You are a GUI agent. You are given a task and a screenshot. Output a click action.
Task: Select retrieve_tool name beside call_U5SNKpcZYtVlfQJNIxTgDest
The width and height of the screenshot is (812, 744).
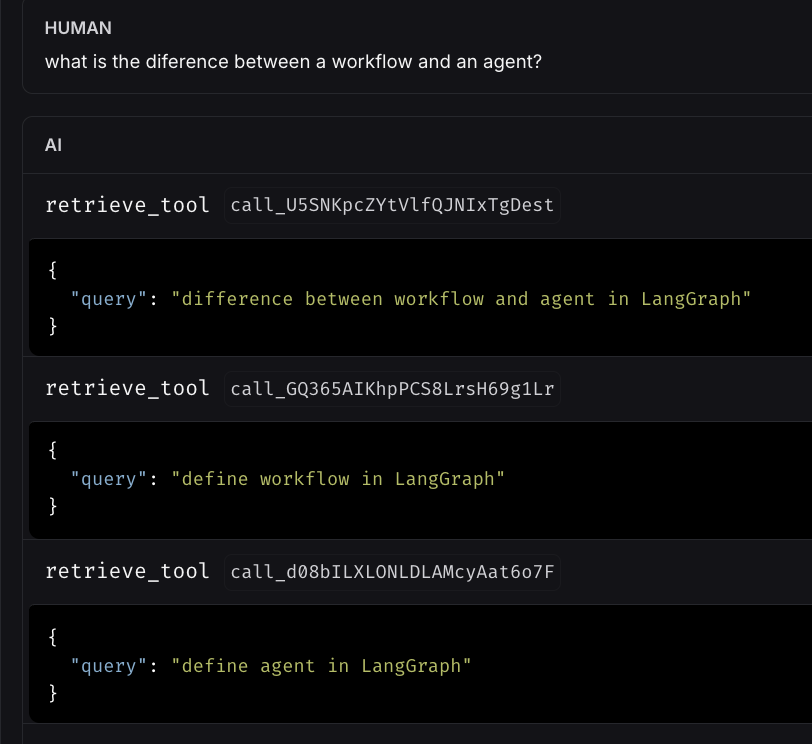(127, 205)
